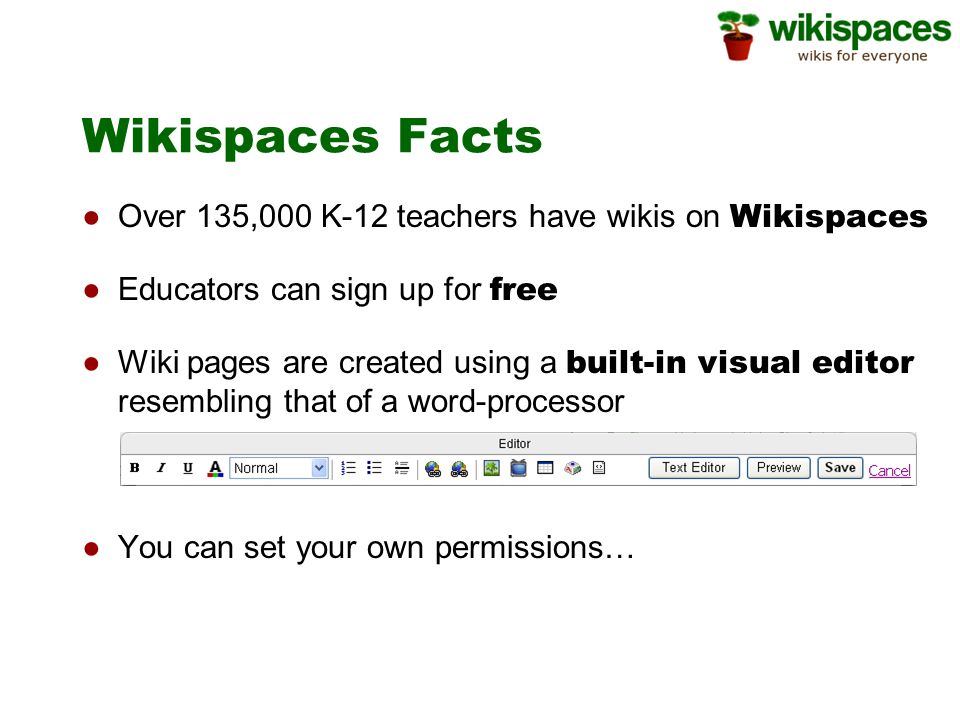Click the special characters icon
Image resolution: width=960 pixels, height=720 pixels.
point(572,468)
